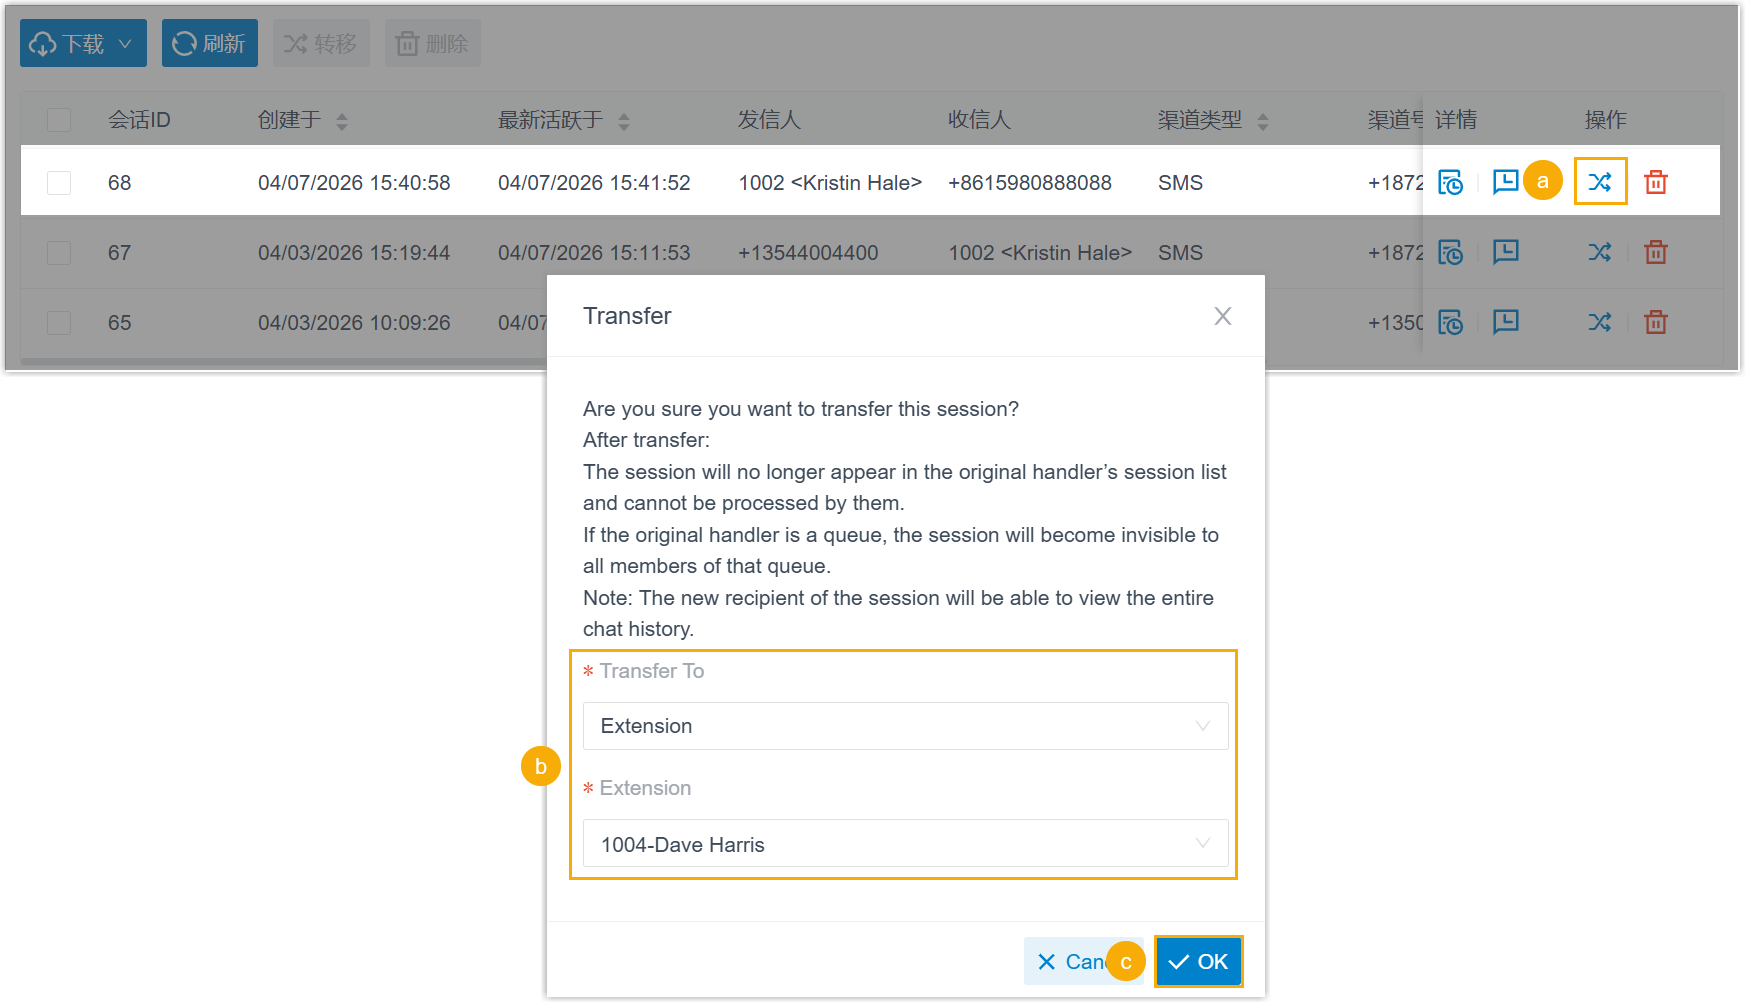Image resolution: width=1746 pixels, height=1003 pixels.
Task: Click the transfer icon for session 67
Action: click(x=1600, y=252)
